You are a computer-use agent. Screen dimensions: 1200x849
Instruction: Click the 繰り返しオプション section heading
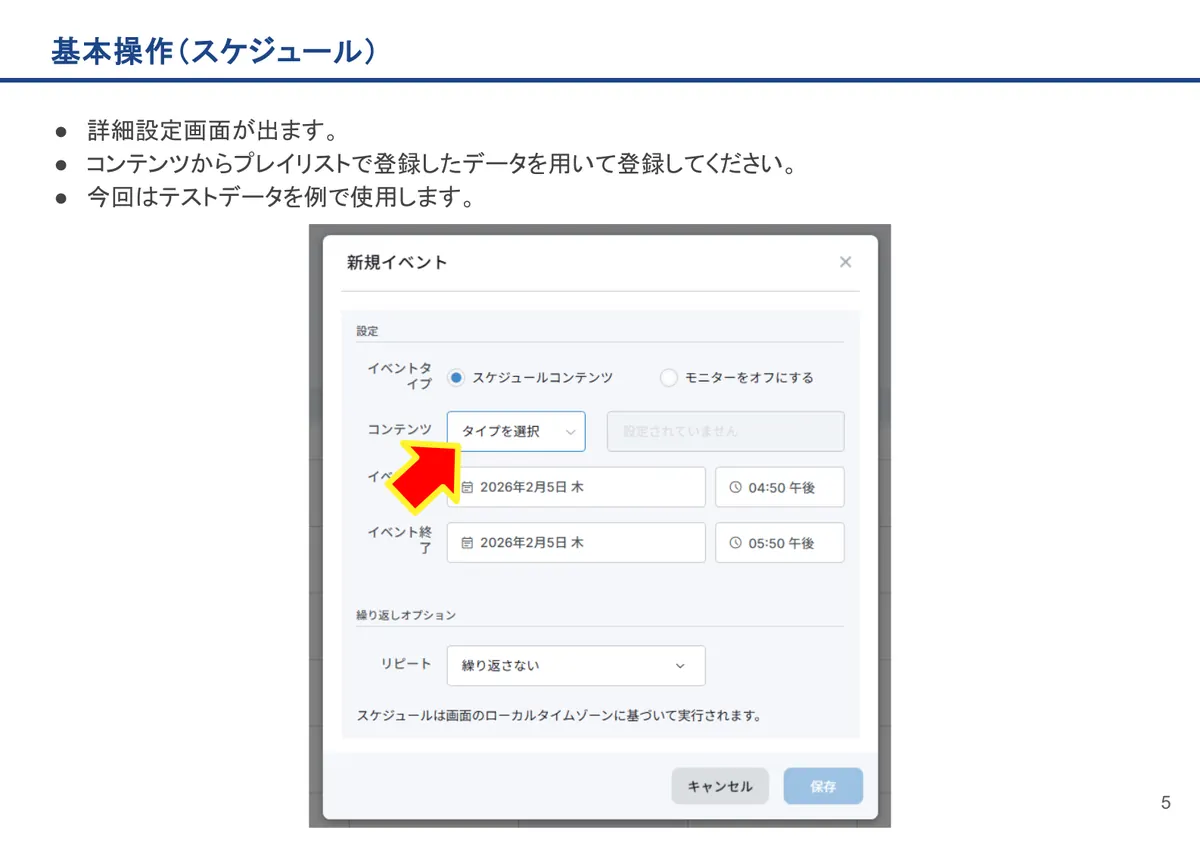coord(406,614)
